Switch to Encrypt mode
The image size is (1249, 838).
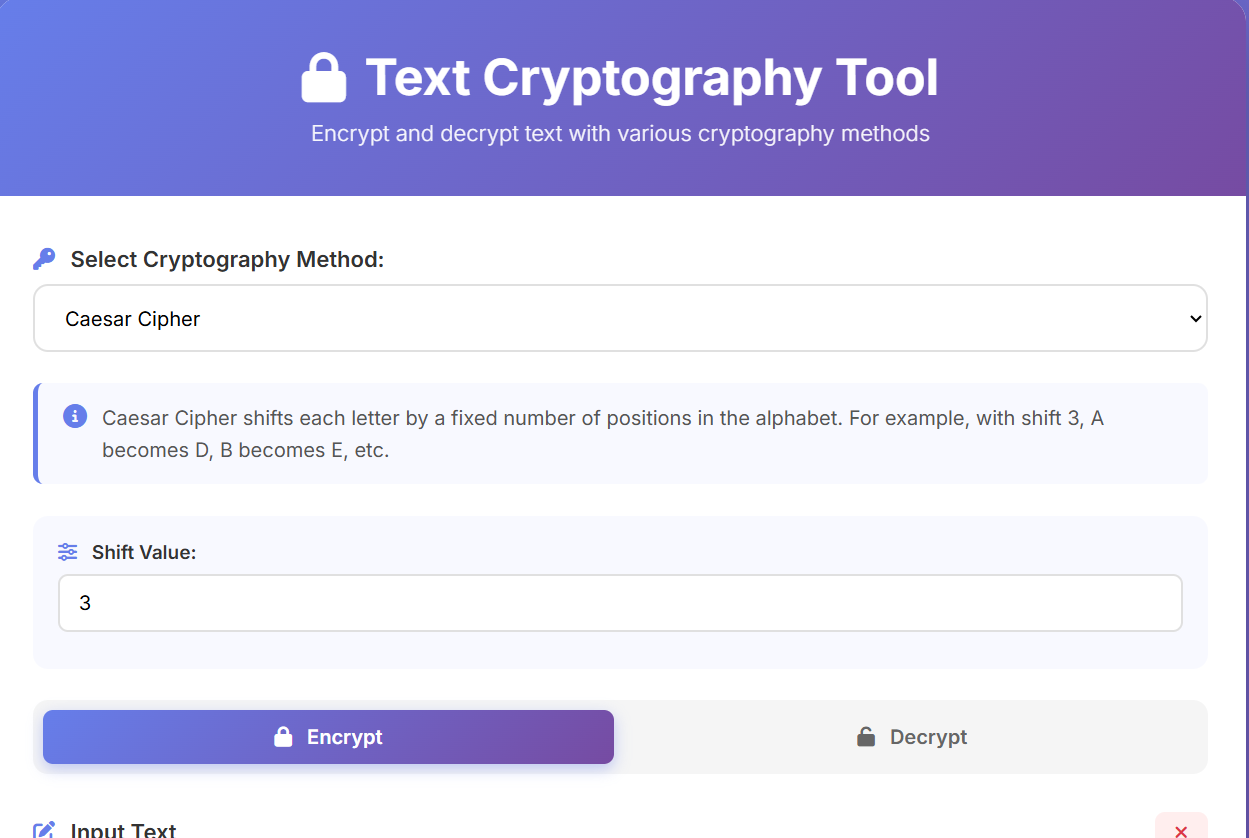328,736
